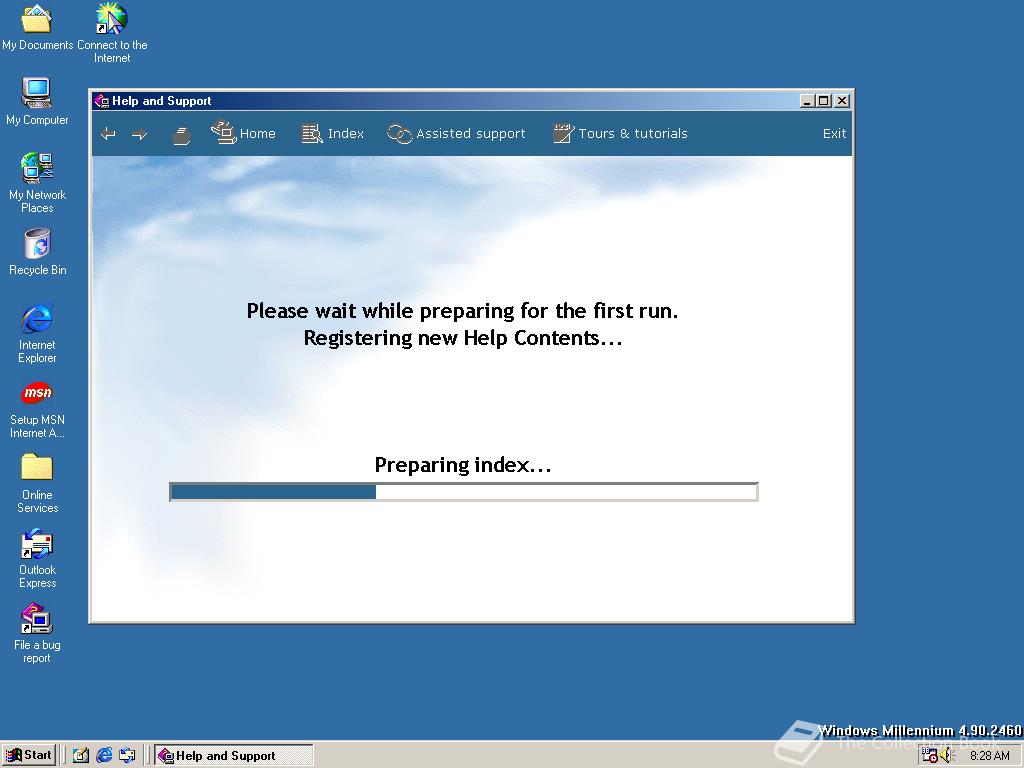Screen dimensions: 1024x768
Task: Select File a bug report icon
Action: coord(37,633)
